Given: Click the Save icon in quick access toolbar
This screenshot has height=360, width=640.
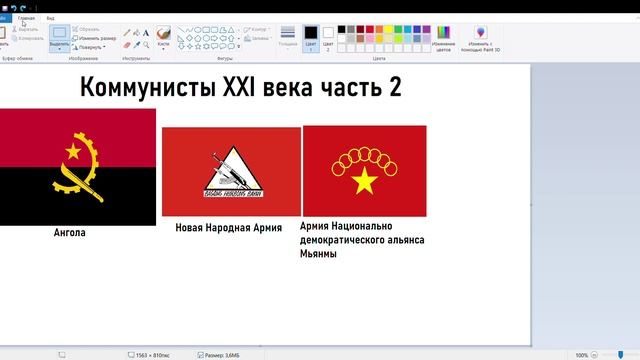Looking at the screenshot, I should 5,8.
